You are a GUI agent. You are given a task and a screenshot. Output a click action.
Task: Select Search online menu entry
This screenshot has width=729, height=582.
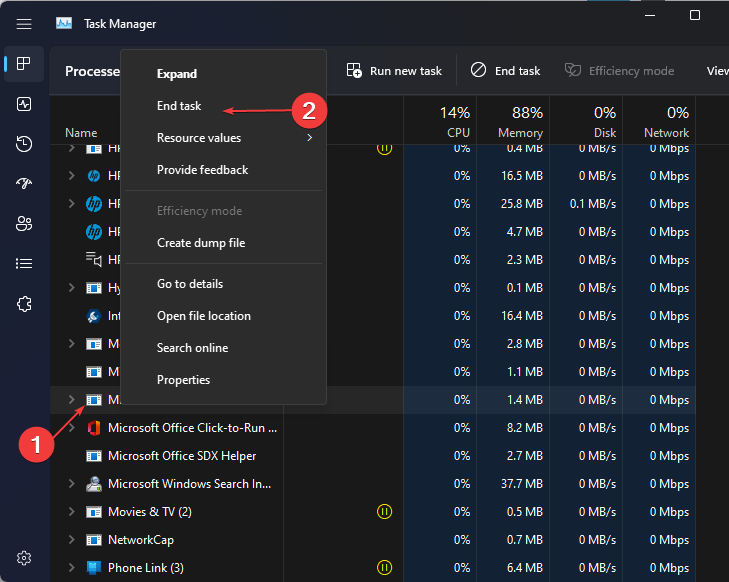click(x=224, y=348)
